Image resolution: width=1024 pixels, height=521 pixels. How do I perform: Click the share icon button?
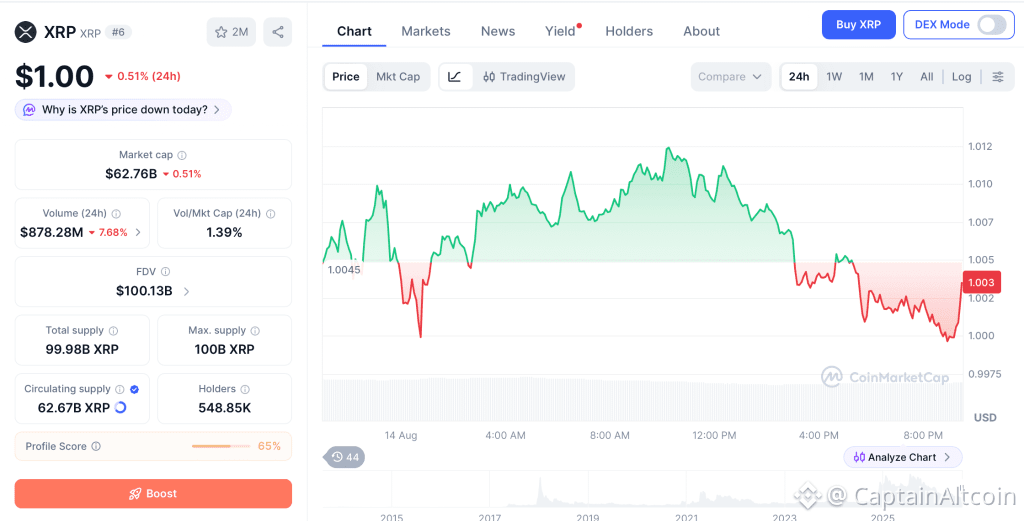278,32
